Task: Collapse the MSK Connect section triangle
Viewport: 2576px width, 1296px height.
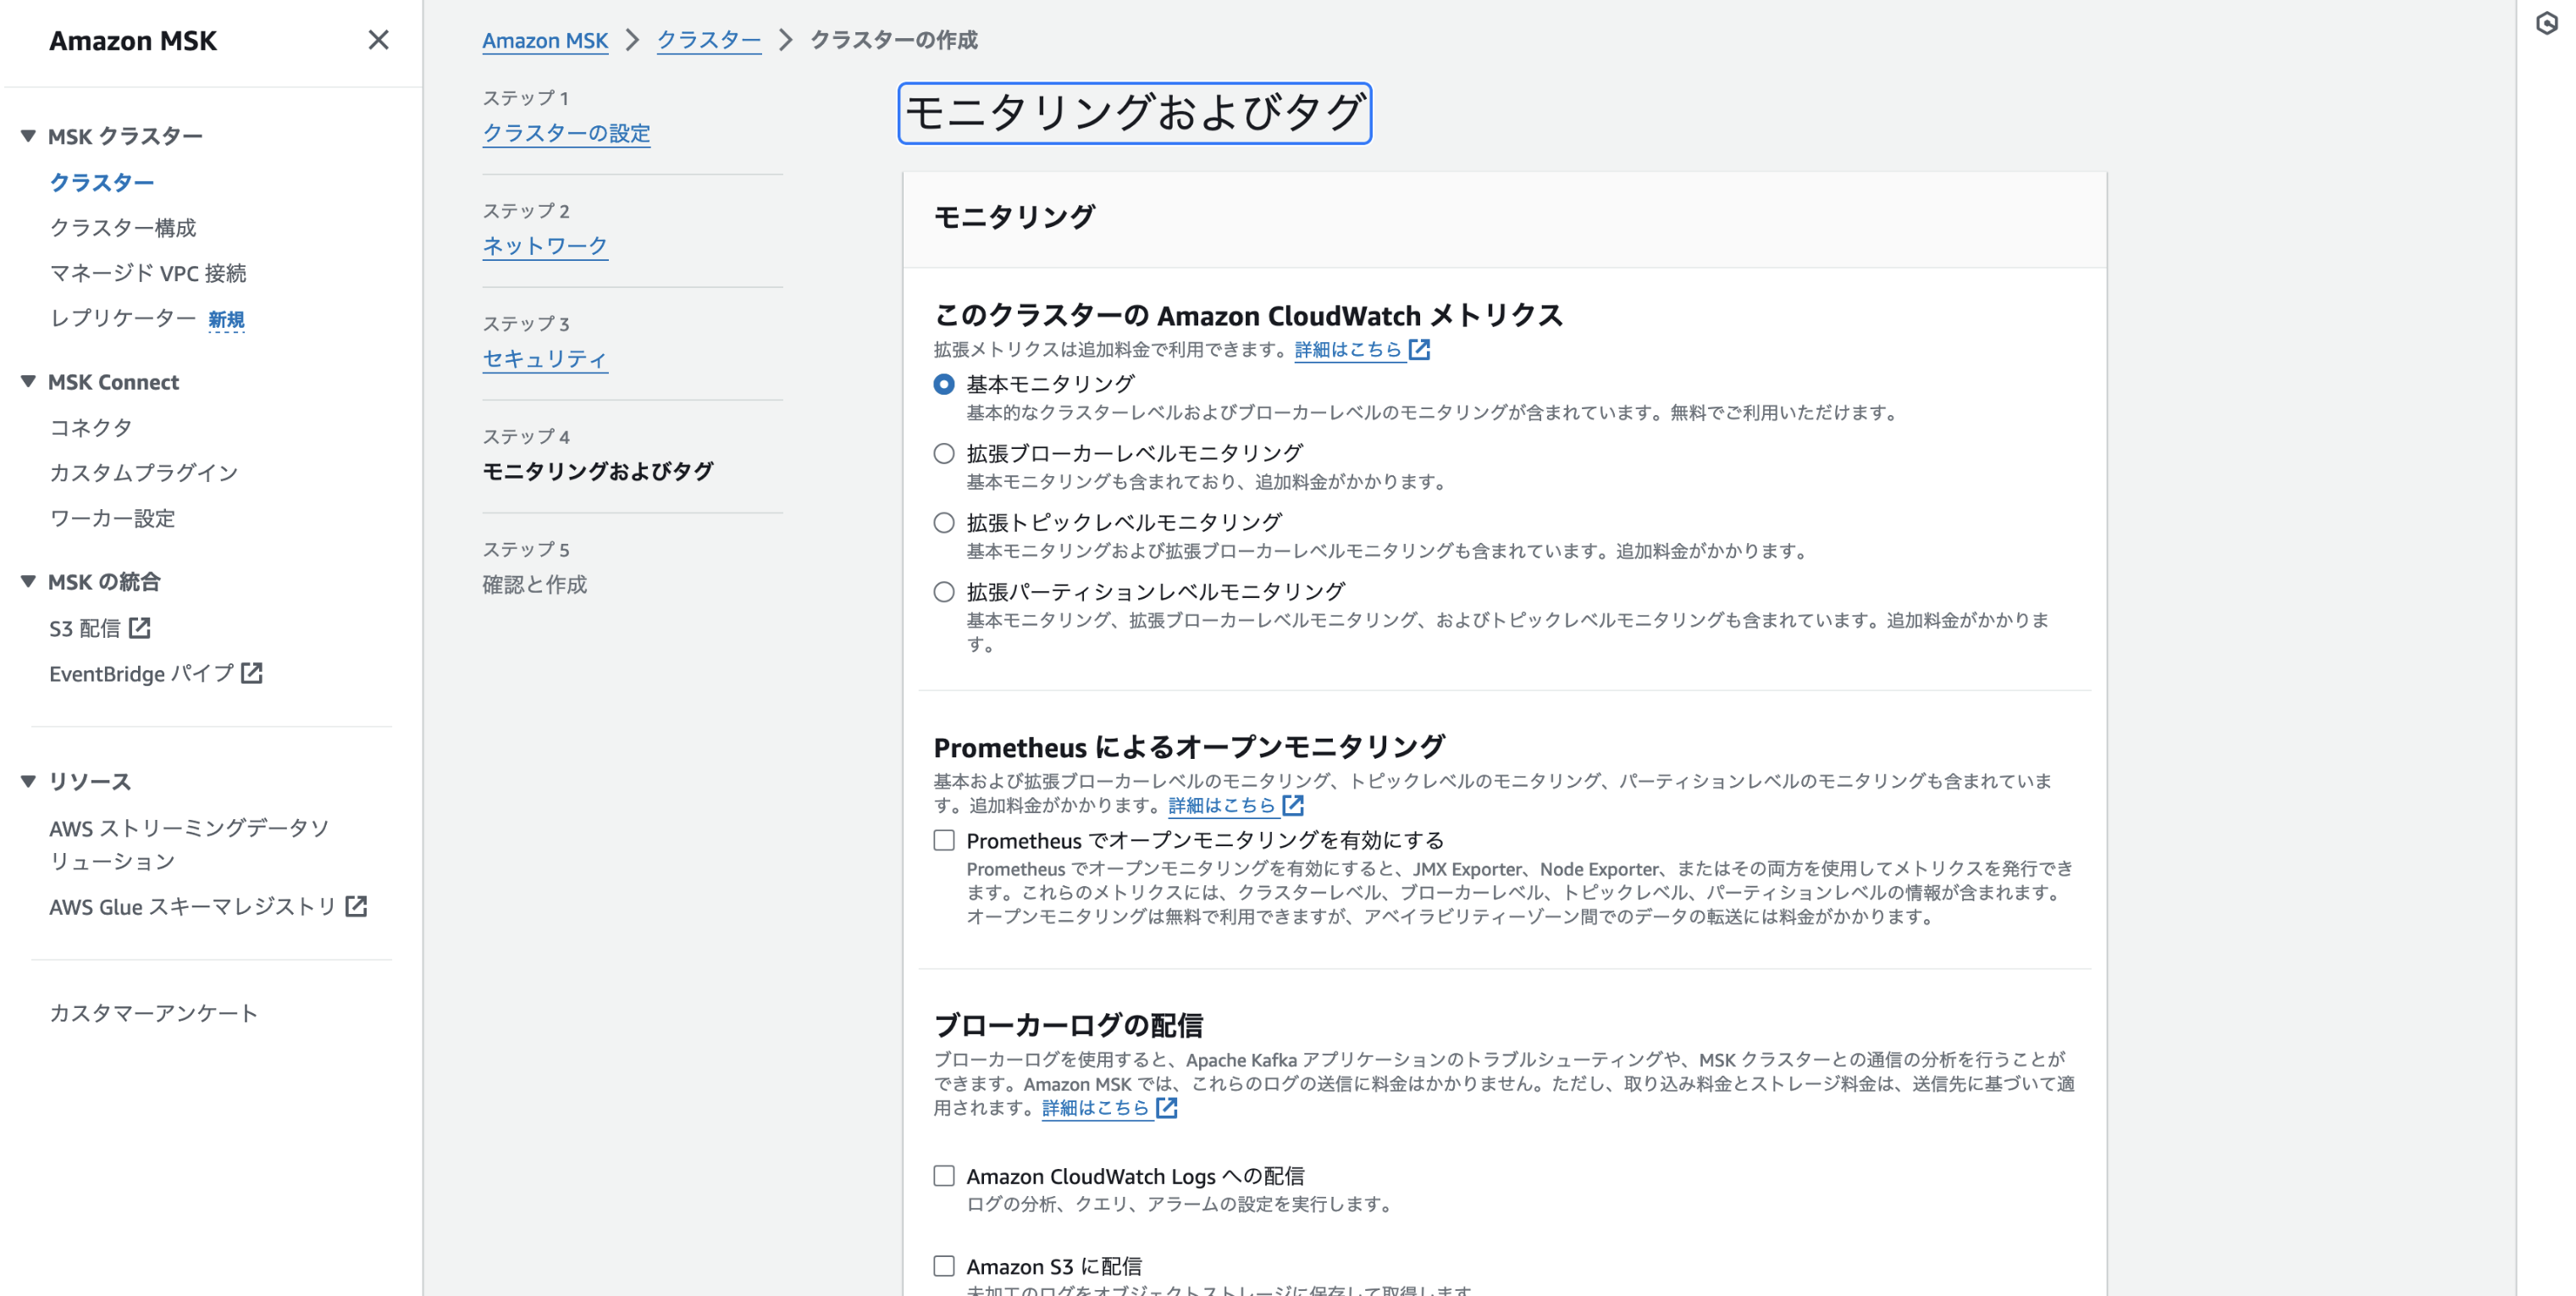Action: (x=28, y=381)
